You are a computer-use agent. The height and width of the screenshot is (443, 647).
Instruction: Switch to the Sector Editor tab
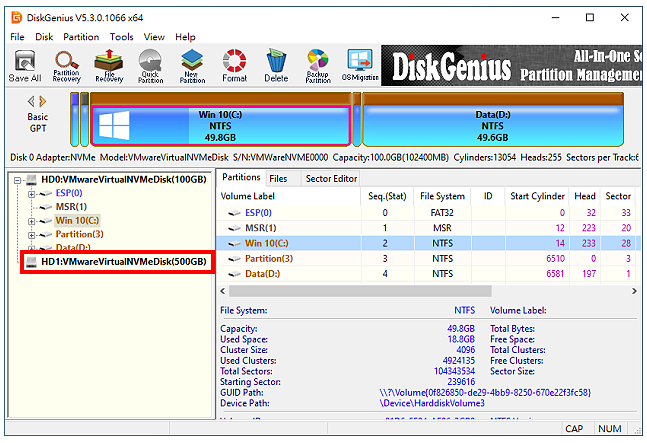(331, 179)
